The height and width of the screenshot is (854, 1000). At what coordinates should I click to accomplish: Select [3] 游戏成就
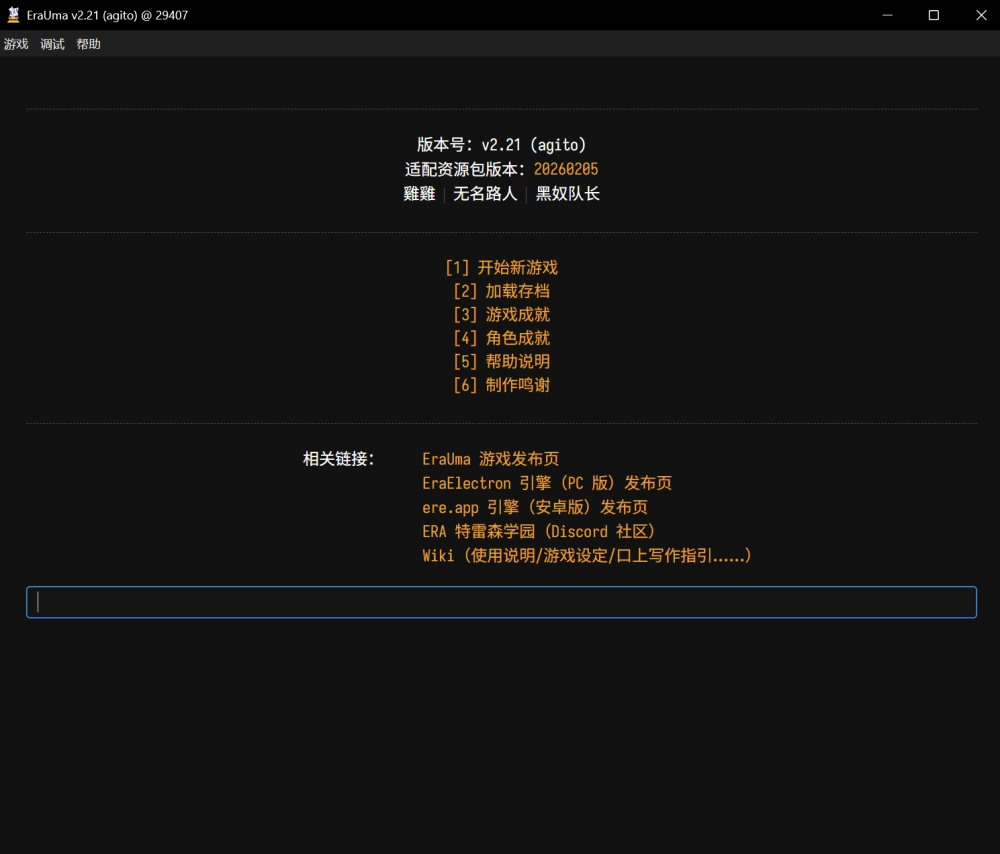pos(501,314)
